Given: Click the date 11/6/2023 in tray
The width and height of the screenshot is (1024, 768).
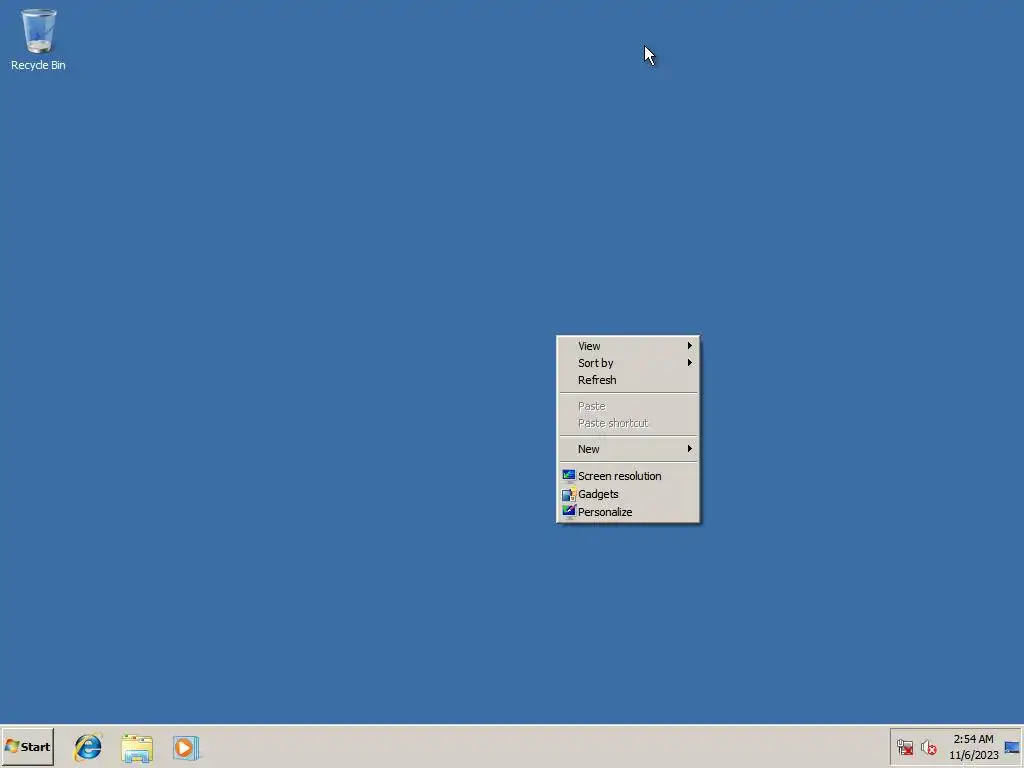Looking at the screenshot, I should coord(974,755).
